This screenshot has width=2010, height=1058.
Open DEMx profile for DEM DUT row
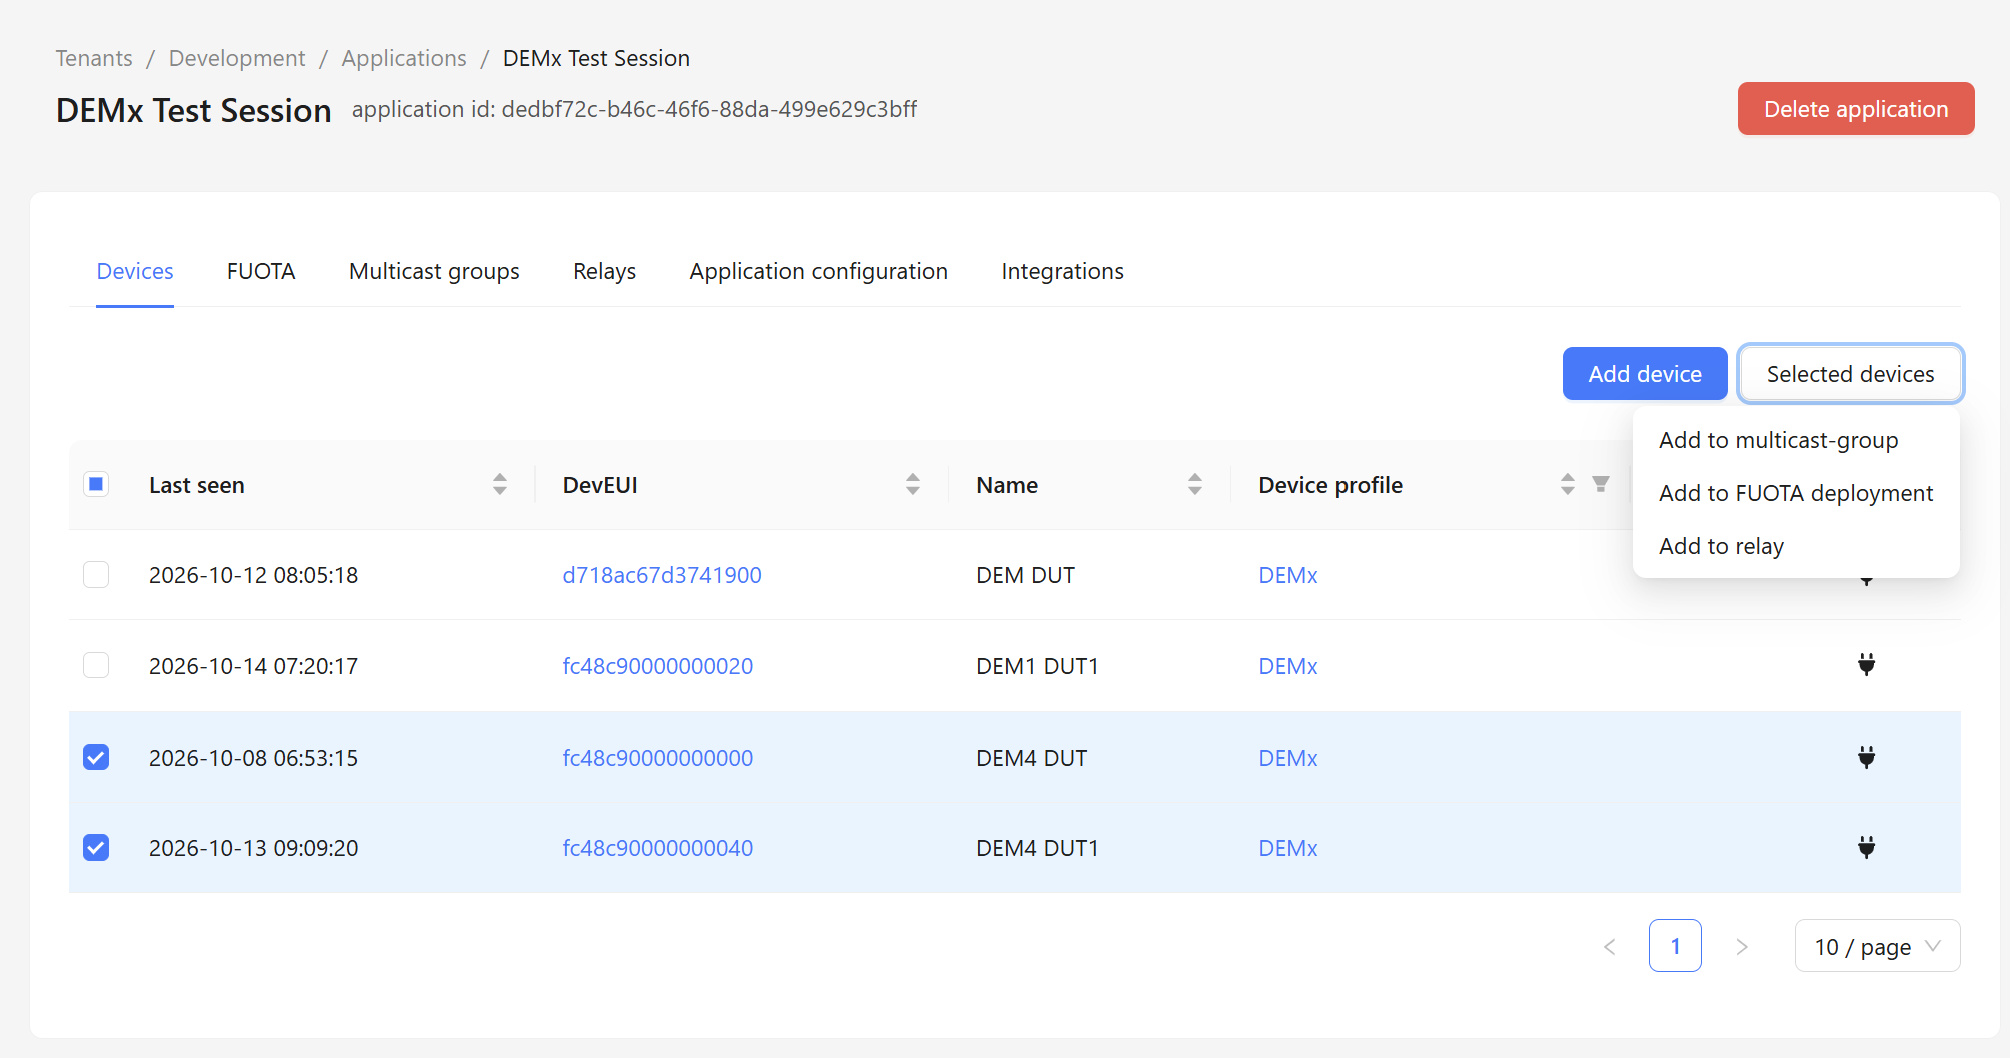coord(1288,575)
